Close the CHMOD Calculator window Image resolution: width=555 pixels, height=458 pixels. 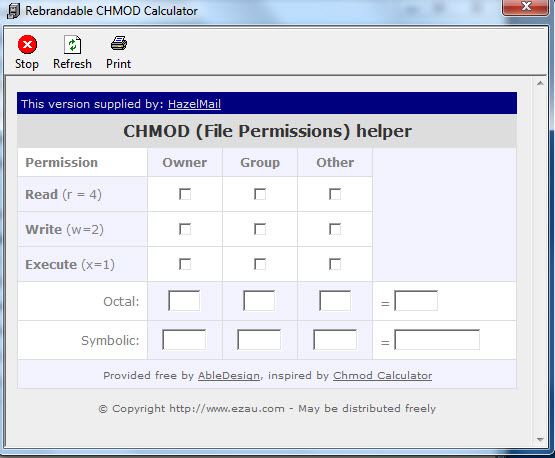click(x=526, y=7)
